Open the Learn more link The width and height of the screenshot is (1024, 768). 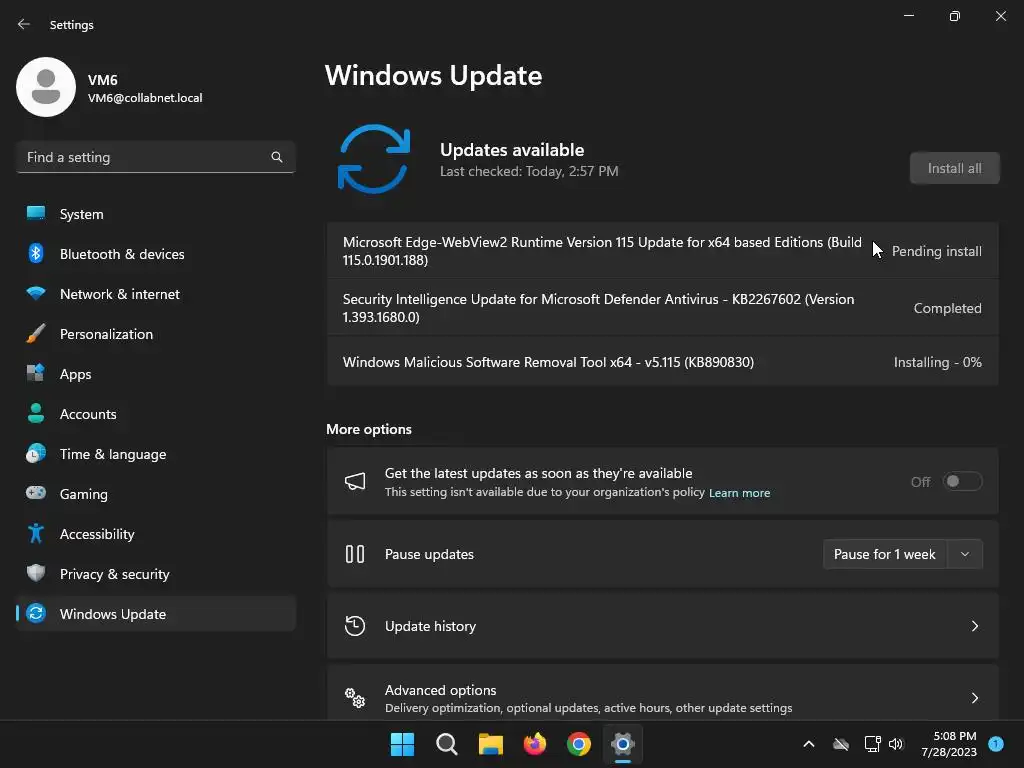click(x=739, y=493)
